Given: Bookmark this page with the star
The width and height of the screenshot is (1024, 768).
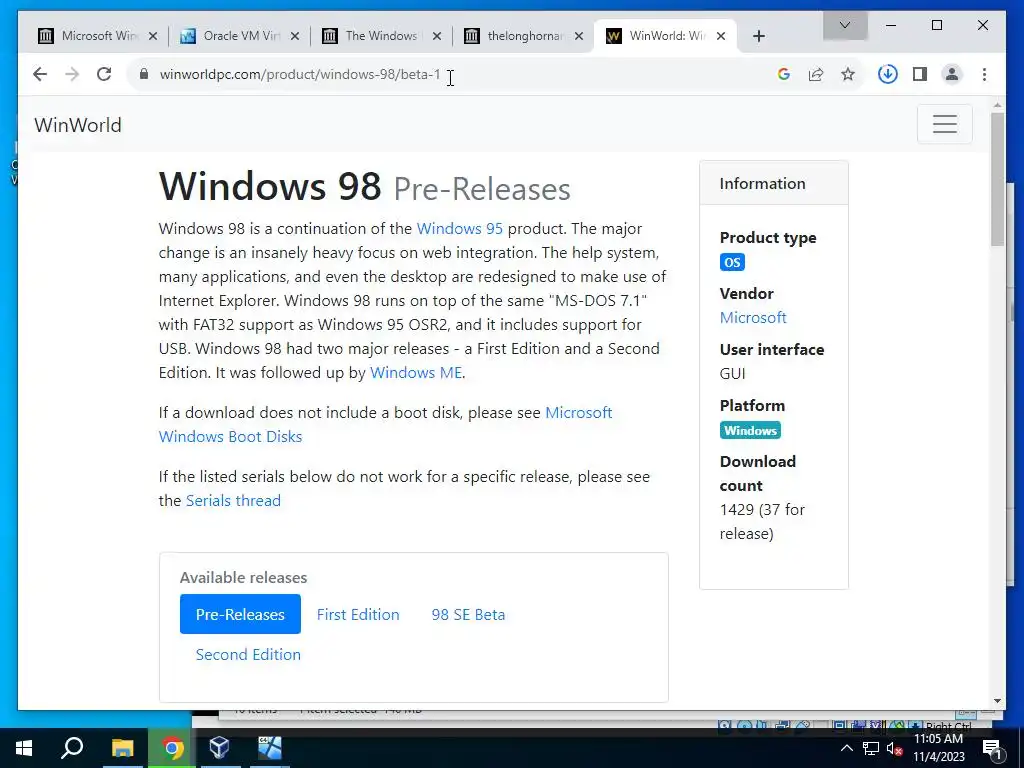Looking at the screenshot, I should tap(848, 74).
